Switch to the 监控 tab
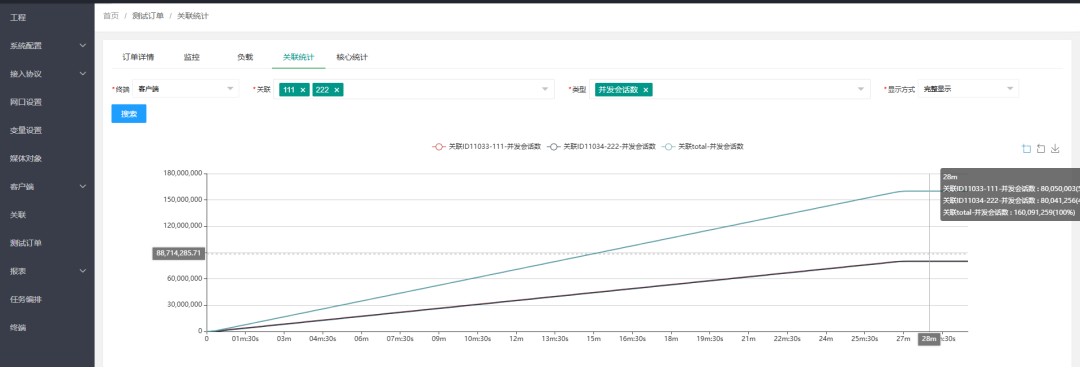This screenshot has height=367, width=1080. 191,57
